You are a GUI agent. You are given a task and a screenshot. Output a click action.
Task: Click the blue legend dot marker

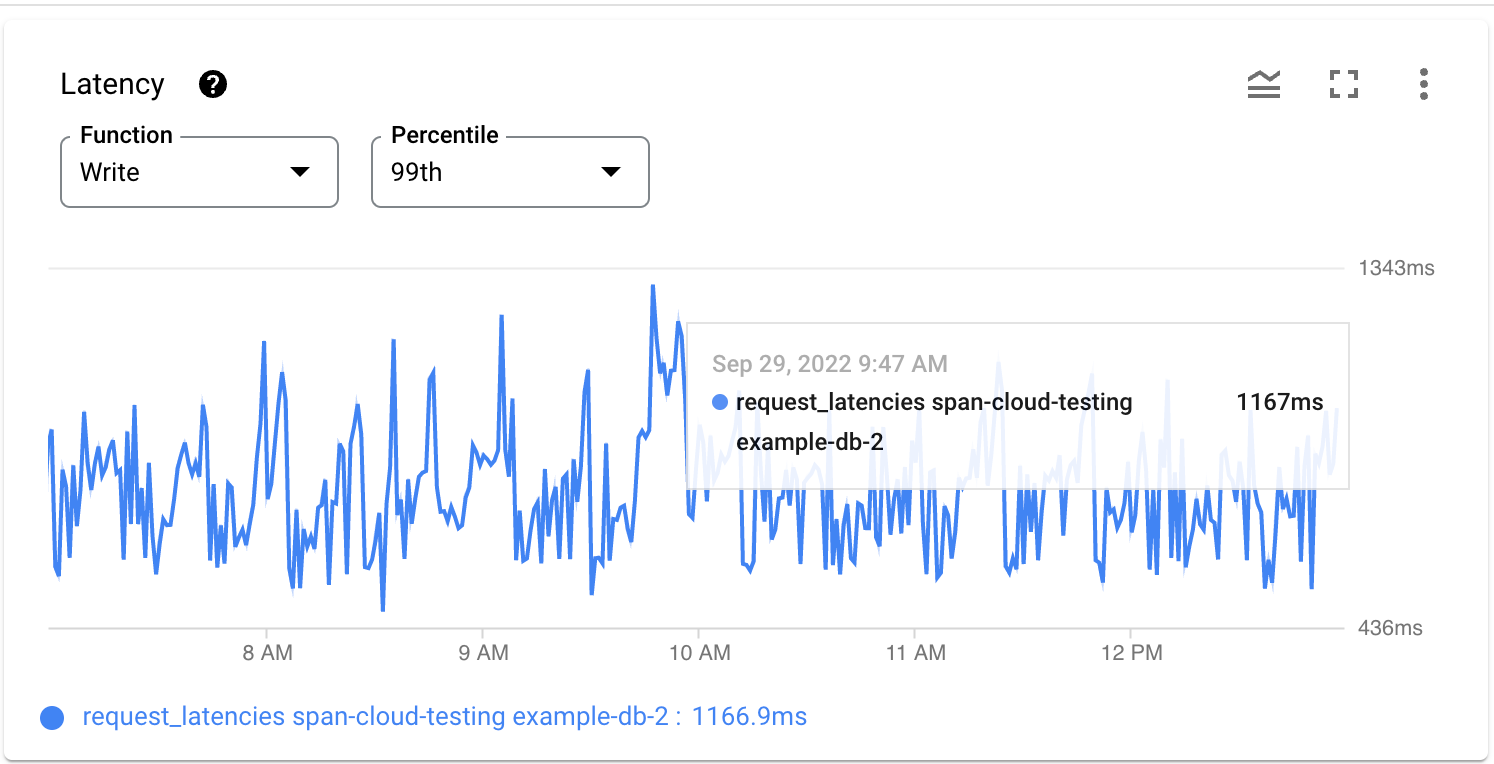pos(55,716)
